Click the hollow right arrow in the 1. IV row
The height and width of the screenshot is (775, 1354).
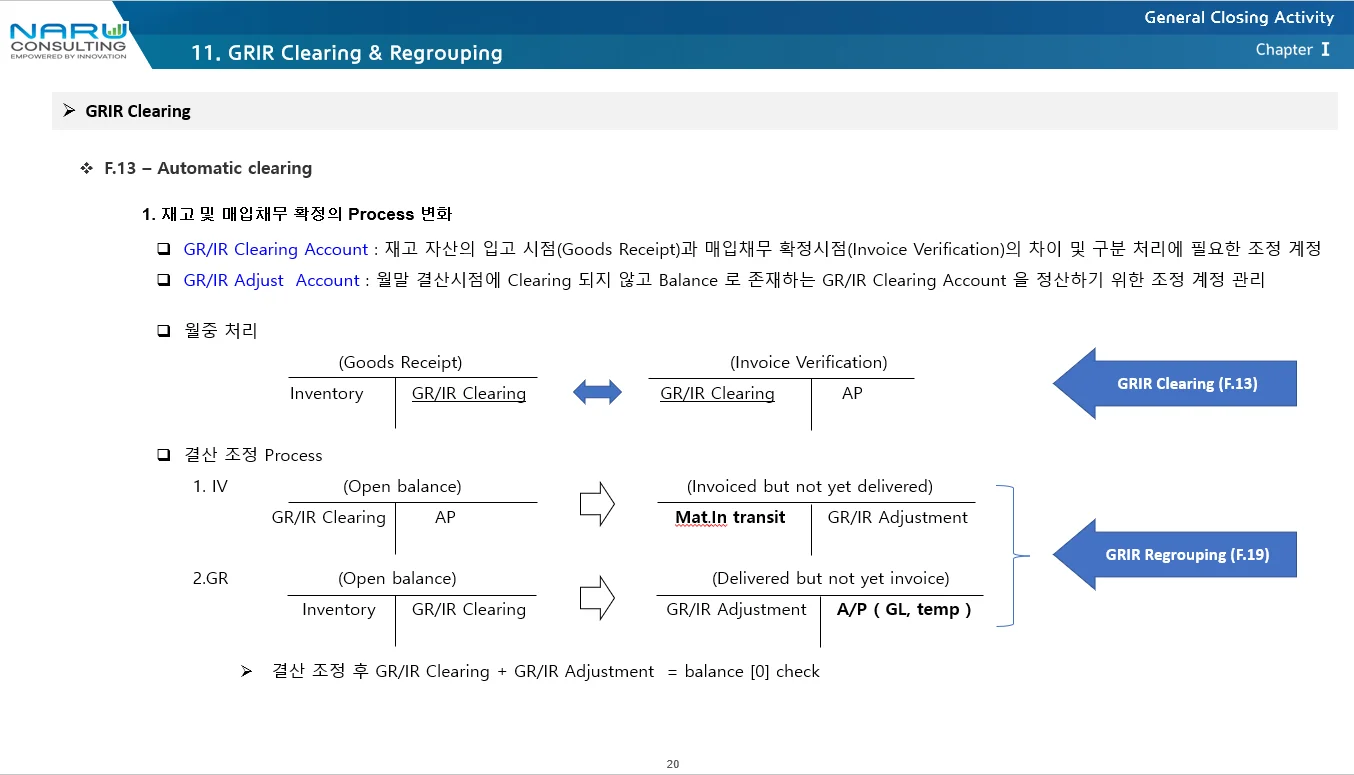(x=597, y=505)
